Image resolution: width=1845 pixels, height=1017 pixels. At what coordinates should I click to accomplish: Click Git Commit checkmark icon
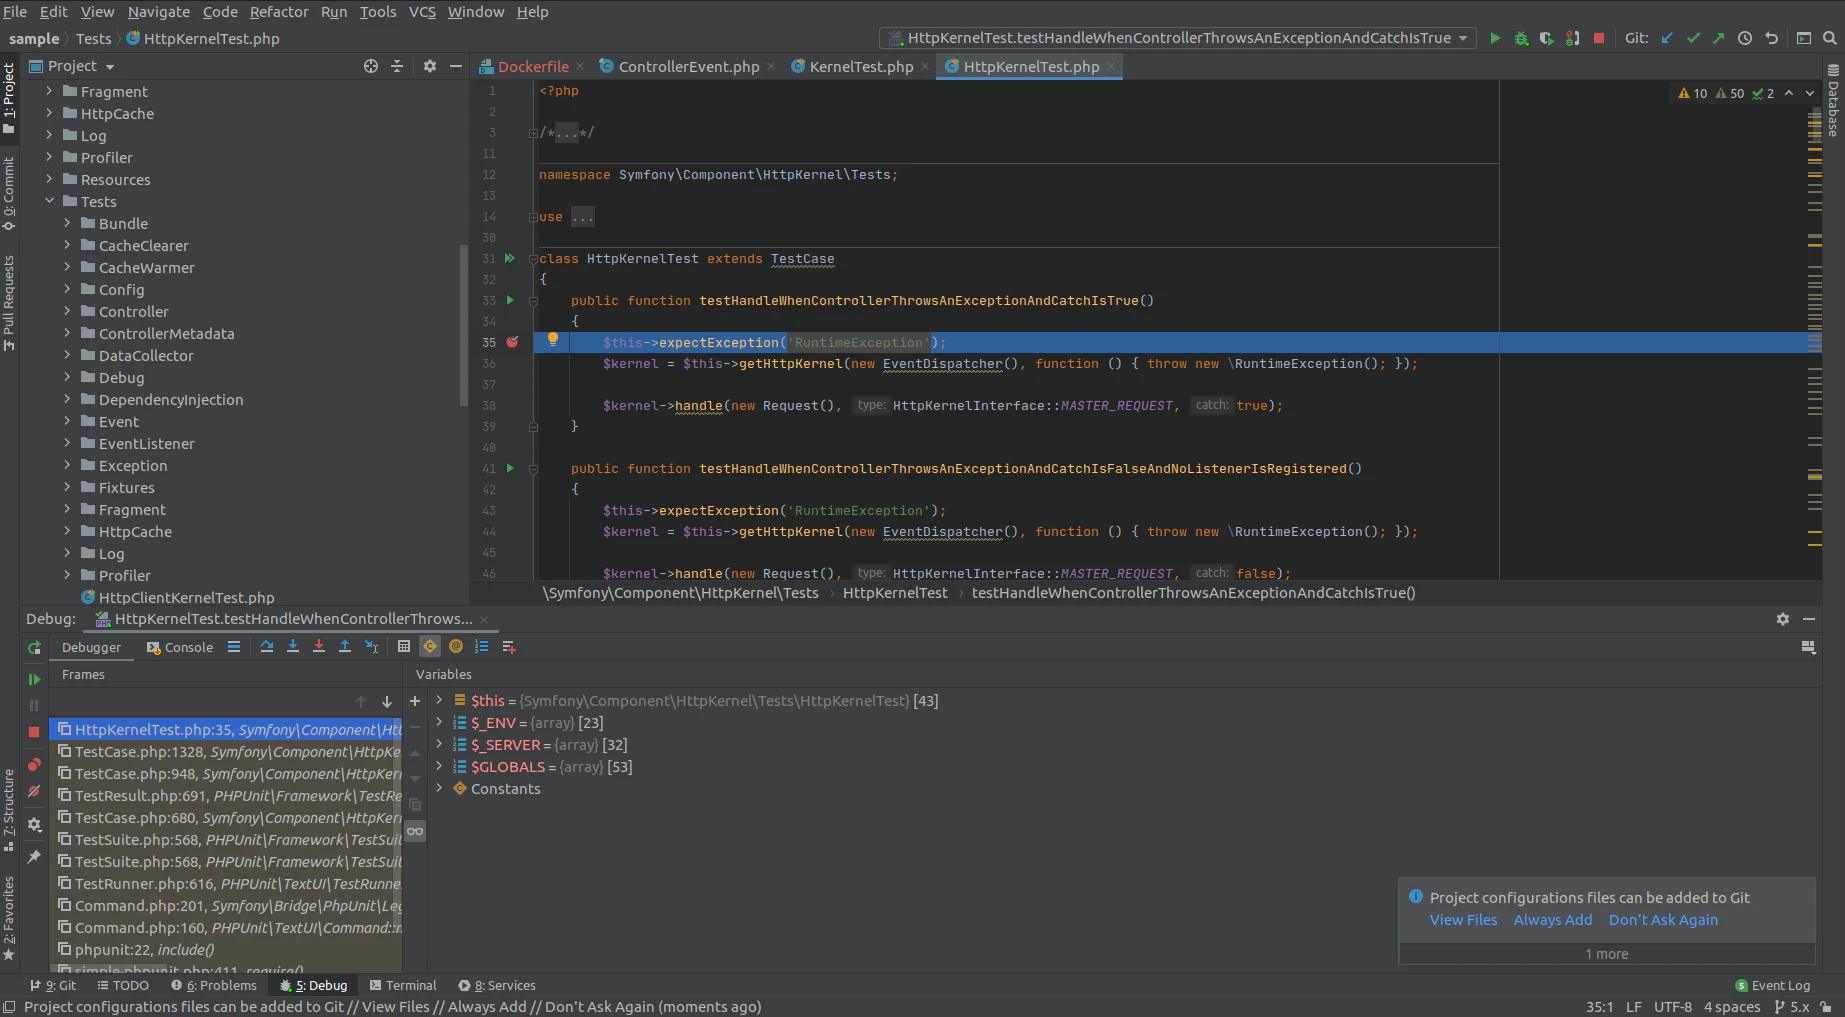point(1693,38)
